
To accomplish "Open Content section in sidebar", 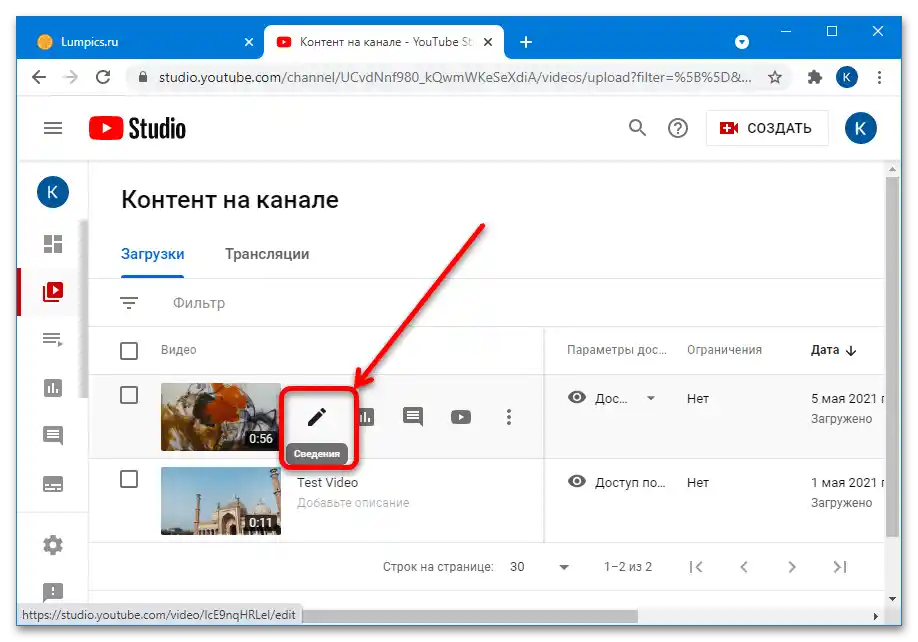I will pos(53,291).
